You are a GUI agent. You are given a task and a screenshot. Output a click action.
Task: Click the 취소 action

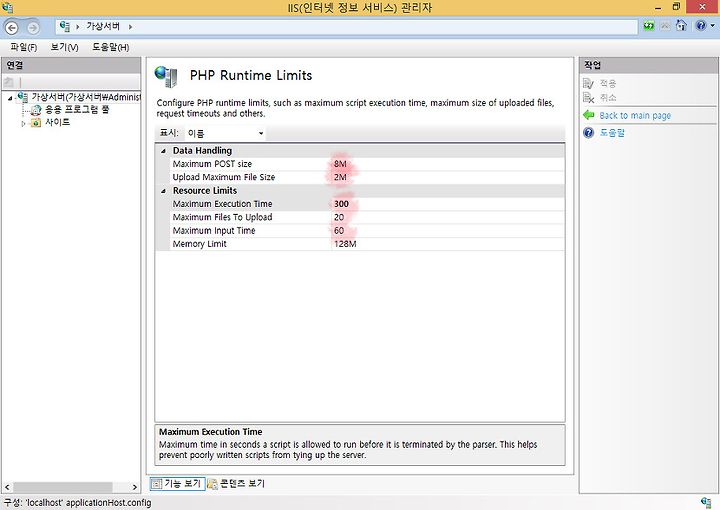pos(608,98)
